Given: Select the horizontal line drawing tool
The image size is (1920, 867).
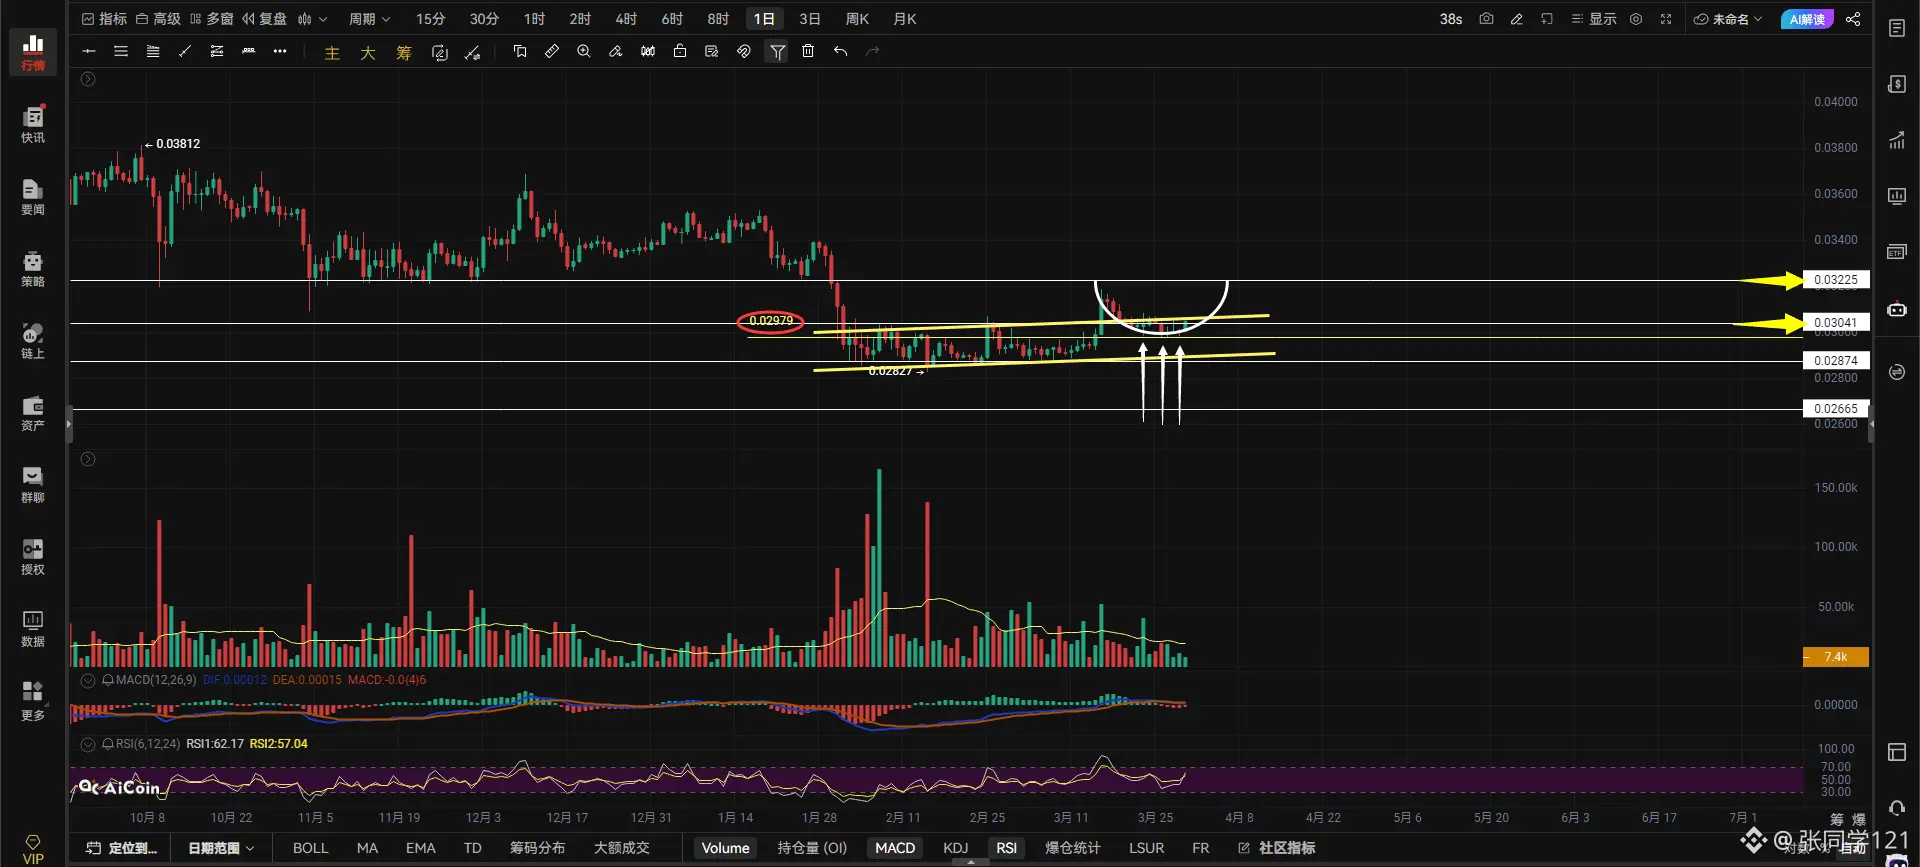Looking at the screenshot, I should pyautogui.click(x=89, y=52).
